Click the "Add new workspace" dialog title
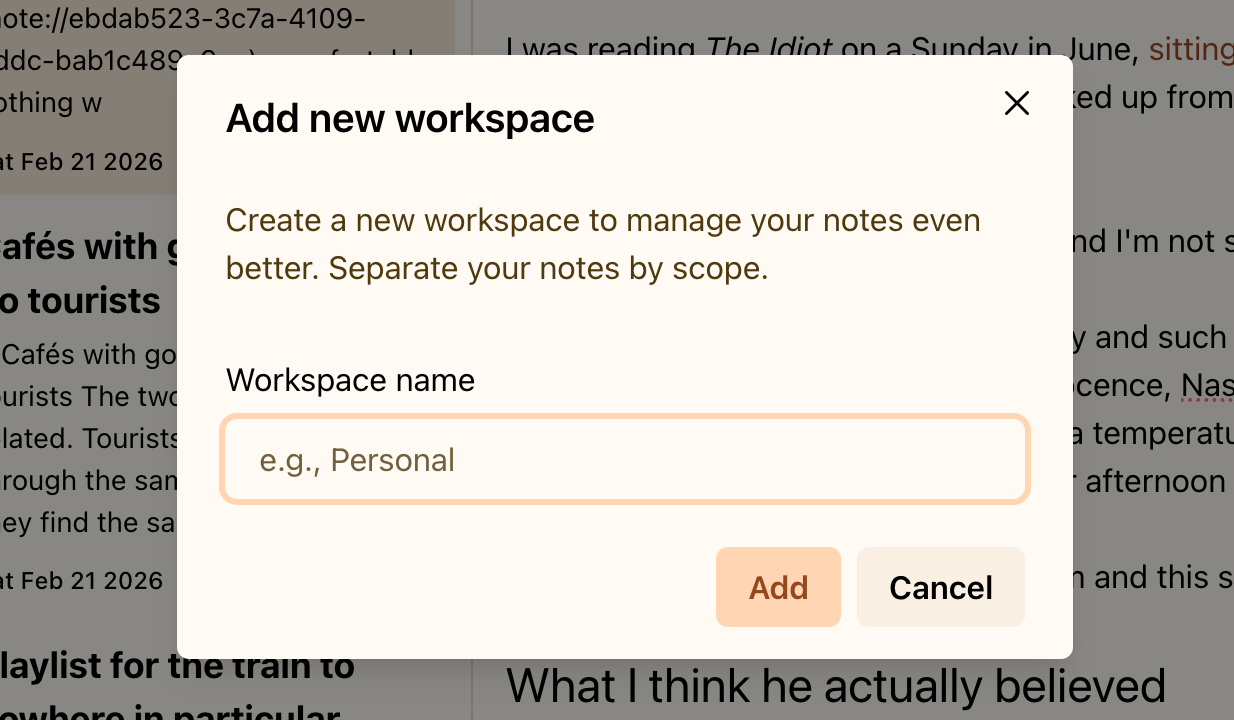1234x720 pixels. point(410,118)
